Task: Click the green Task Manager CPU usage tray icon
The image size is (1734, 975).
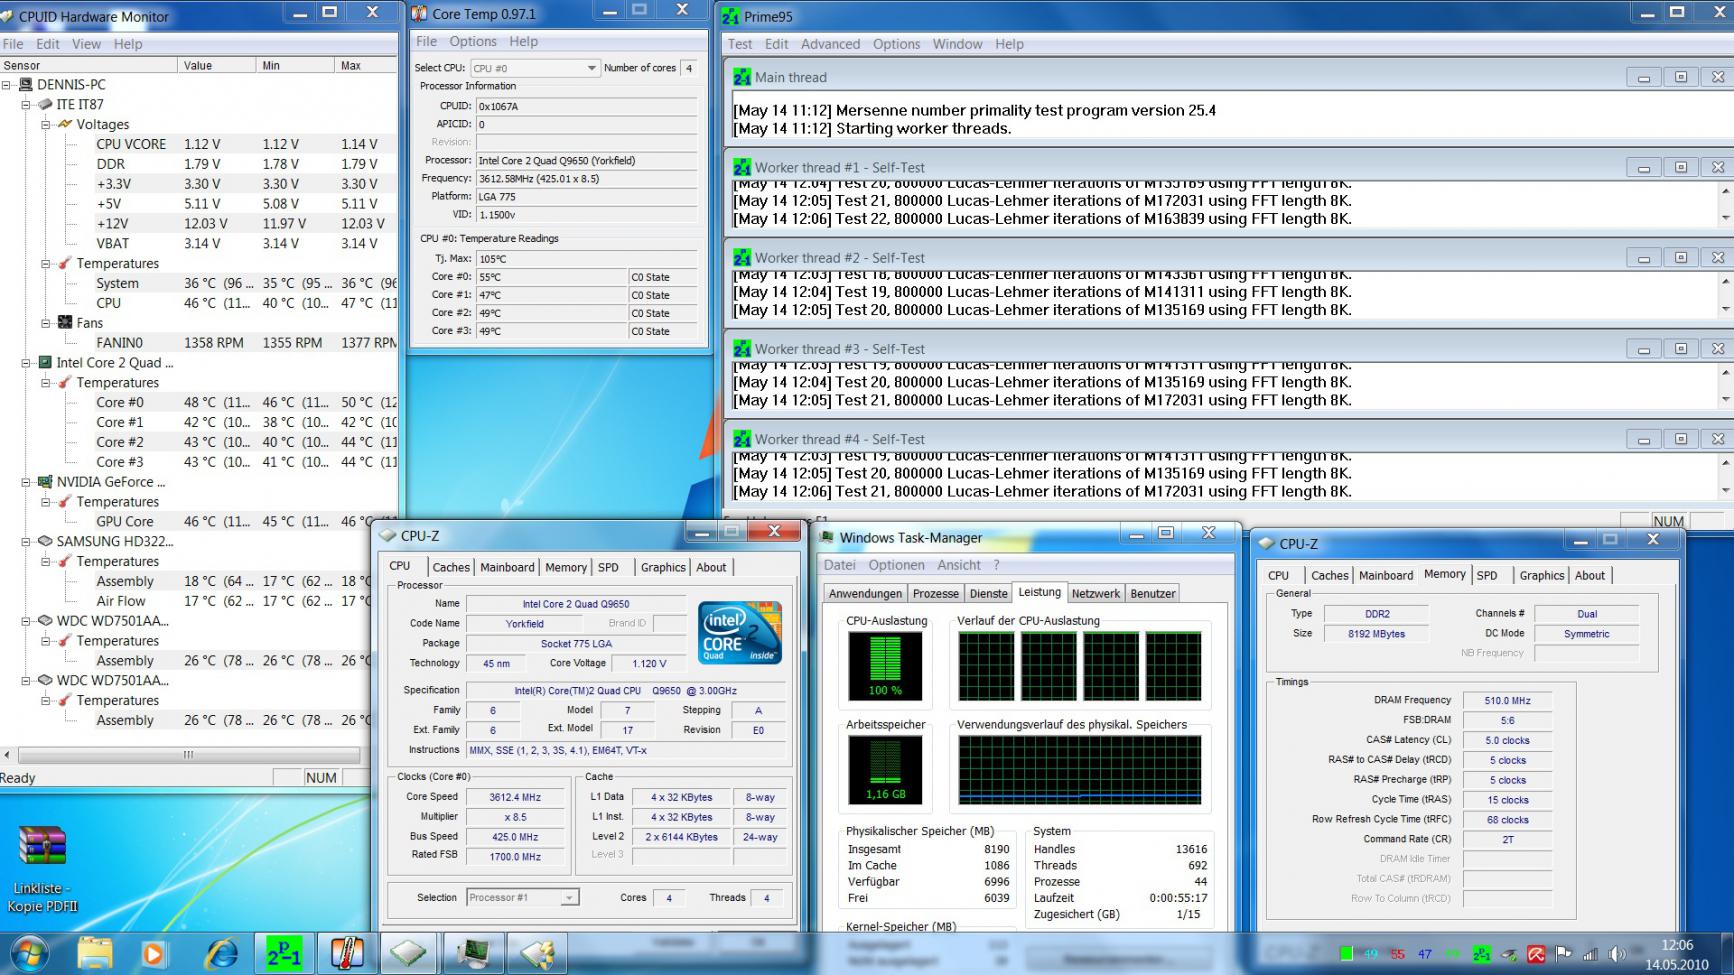Action: (1346, 954)
